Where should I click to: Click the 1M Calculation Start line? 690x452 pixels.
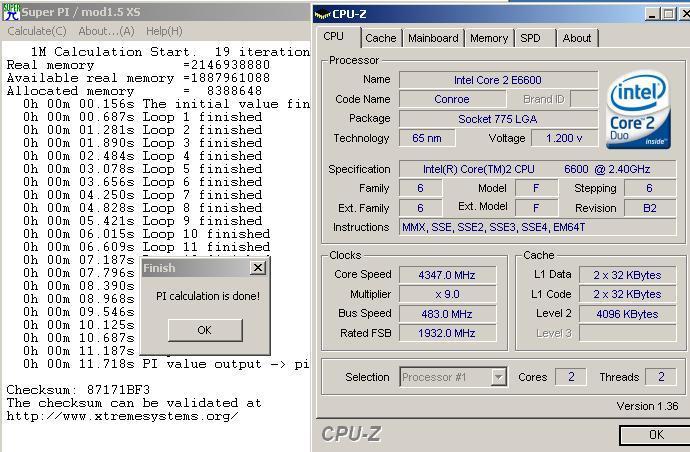[170, 52]
